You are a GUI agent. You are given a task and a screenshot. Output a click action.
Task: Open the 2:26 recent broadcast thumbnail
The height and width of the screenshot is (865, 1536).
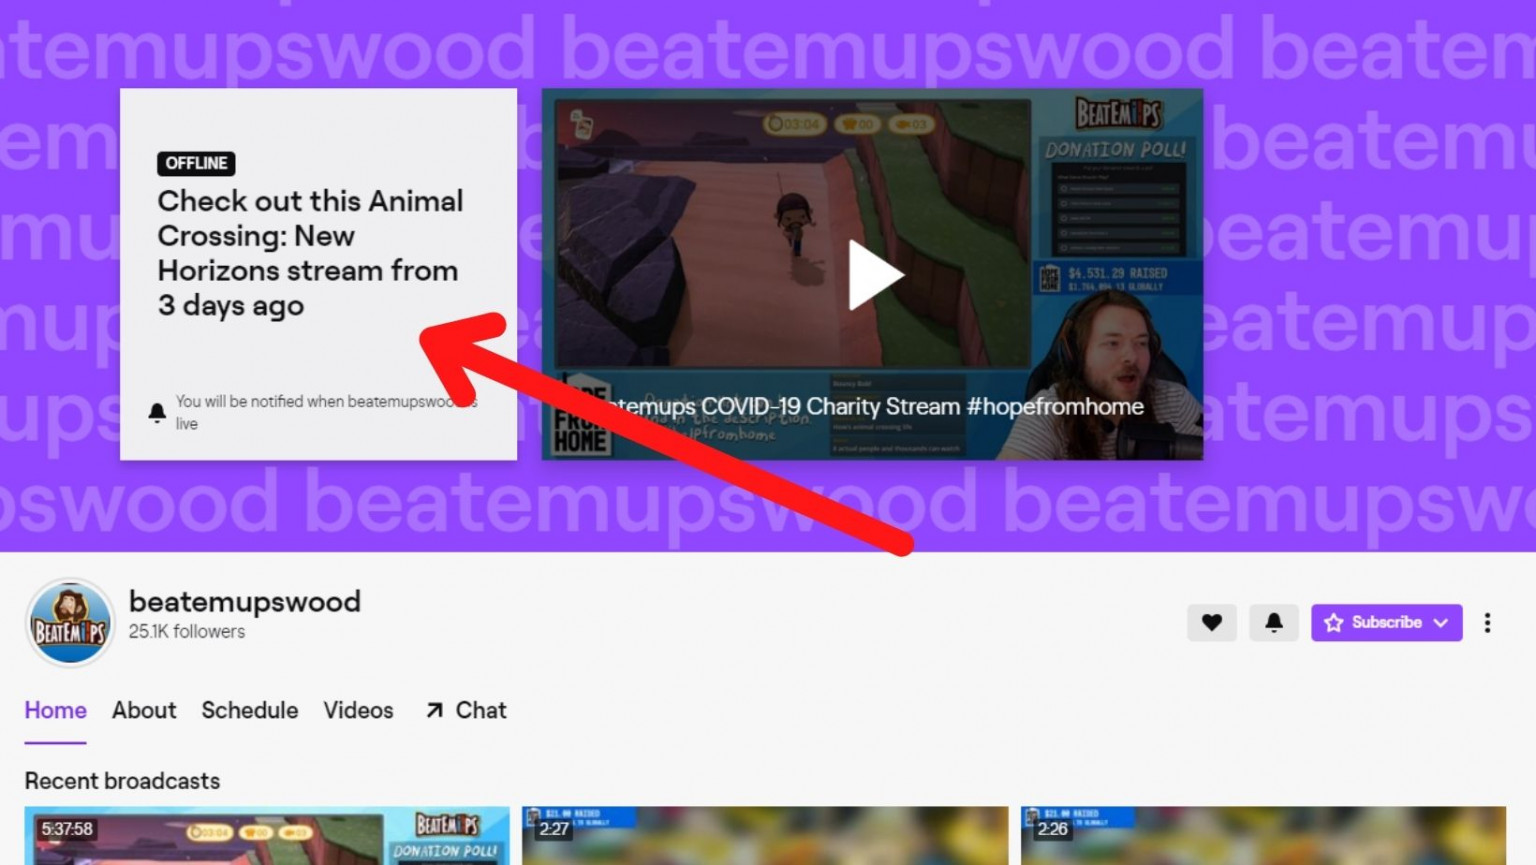[1264, 835]
